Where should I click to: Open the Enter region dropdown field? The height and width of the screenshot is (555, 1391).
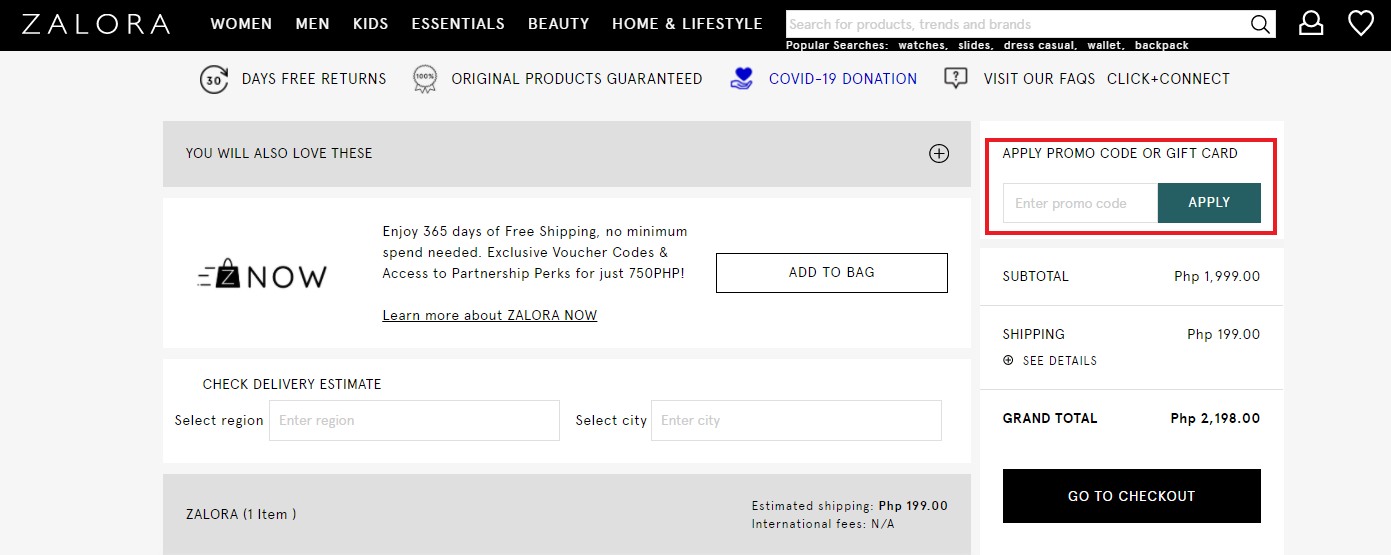click(x=414, y=421)
